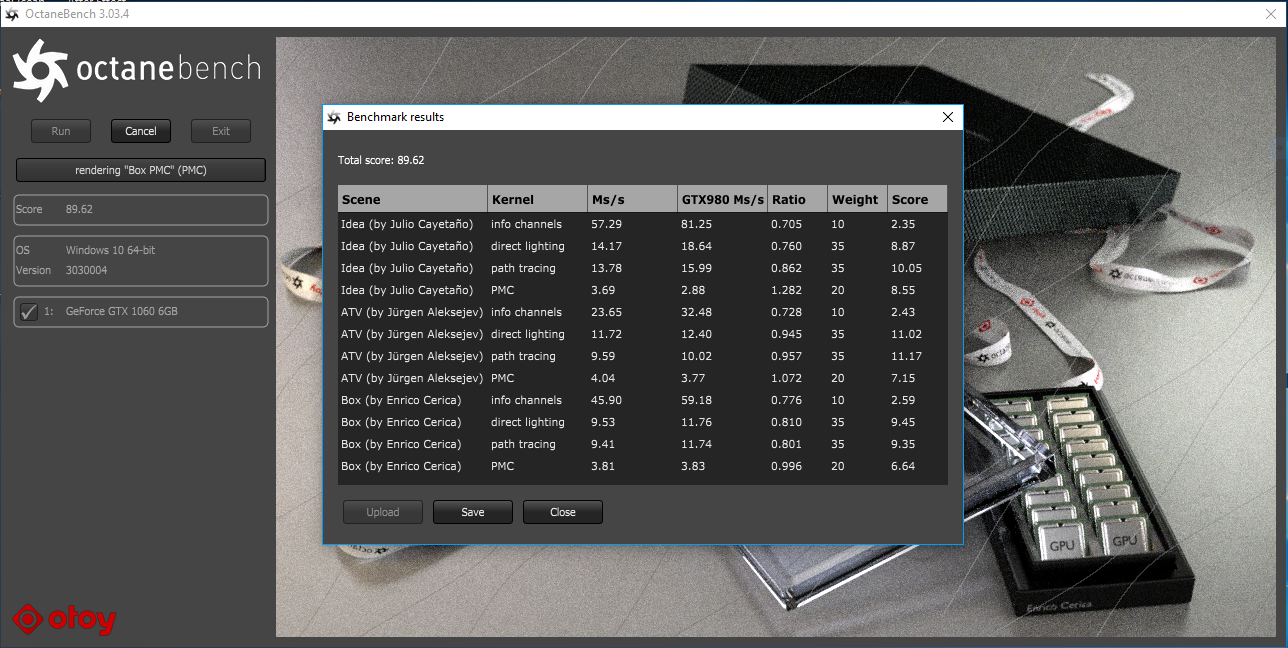Click the OctaneBench title bar icon
This screenshot has width=1288, height=648.
pyautogui.click(x=13, y=14)
